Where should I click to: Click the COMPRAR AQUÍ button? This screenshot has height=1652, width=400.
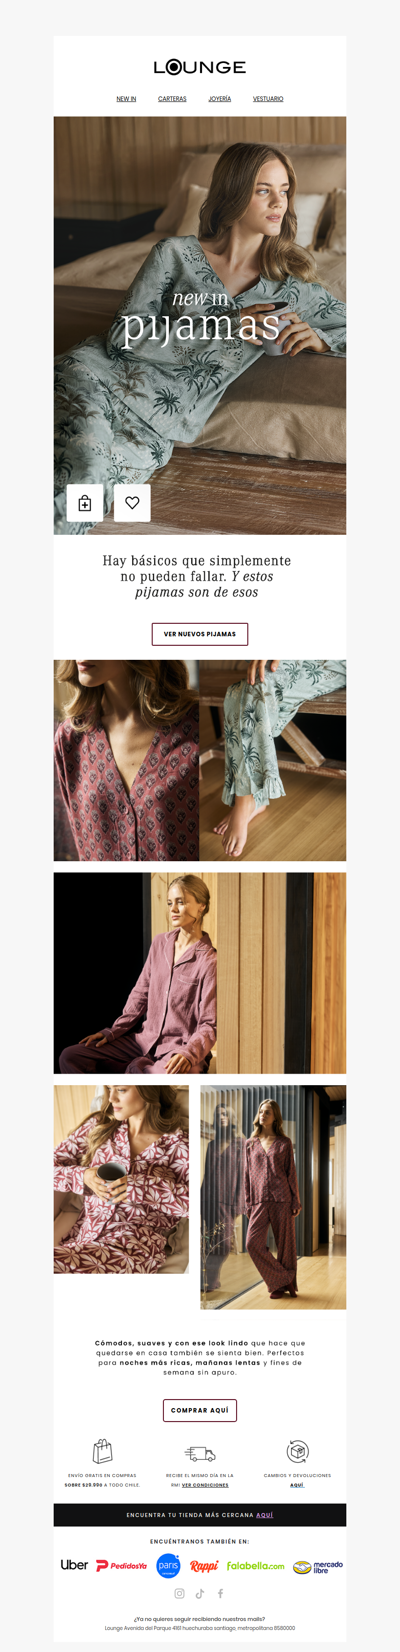click(x=200, y=1410)
